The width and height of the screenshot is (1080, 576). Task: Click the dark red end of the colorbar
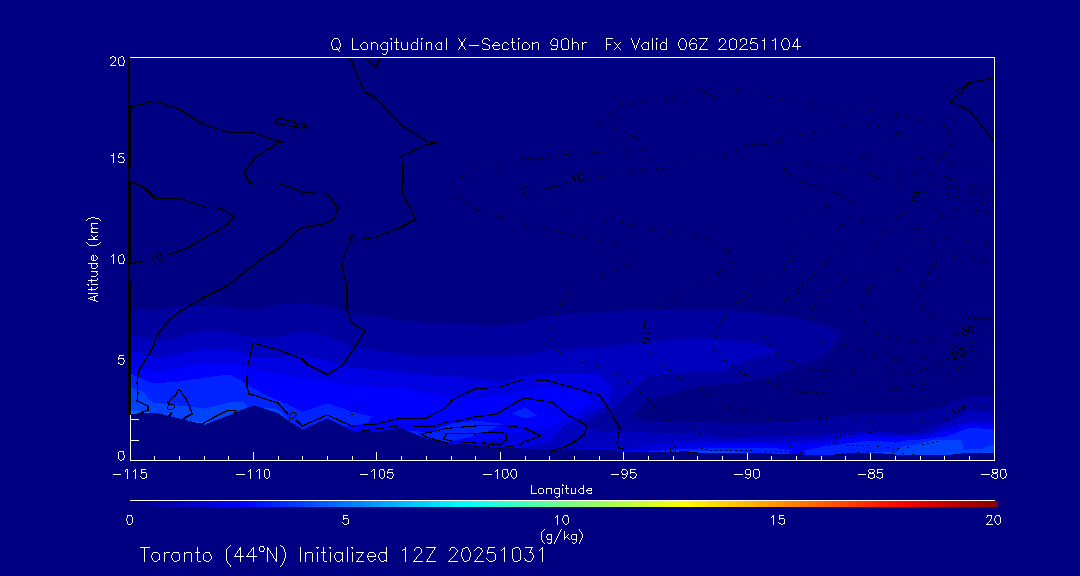[x=988, y=504]
